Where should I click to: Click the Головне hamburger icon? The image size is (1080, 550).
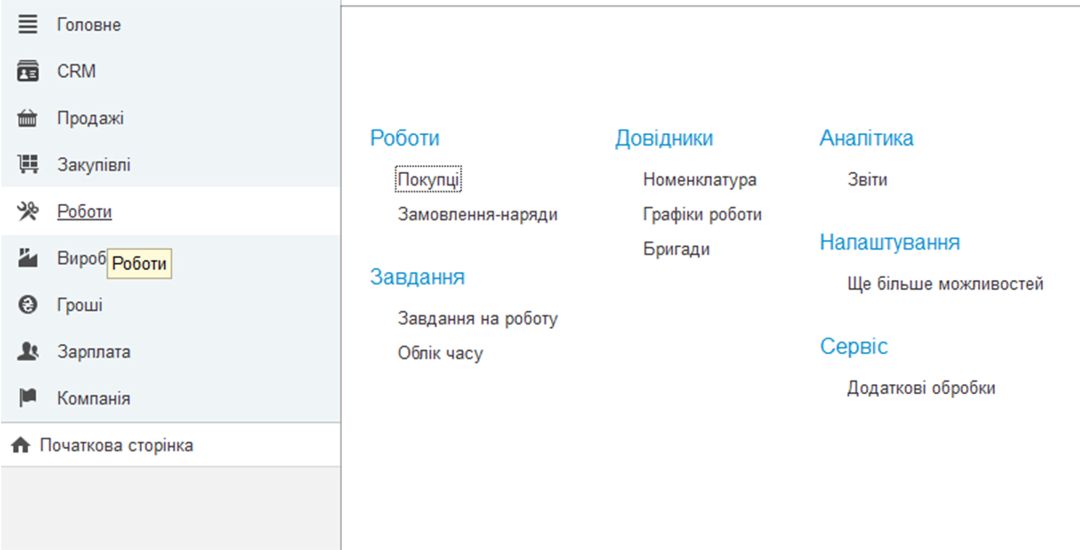coord(28,25)
